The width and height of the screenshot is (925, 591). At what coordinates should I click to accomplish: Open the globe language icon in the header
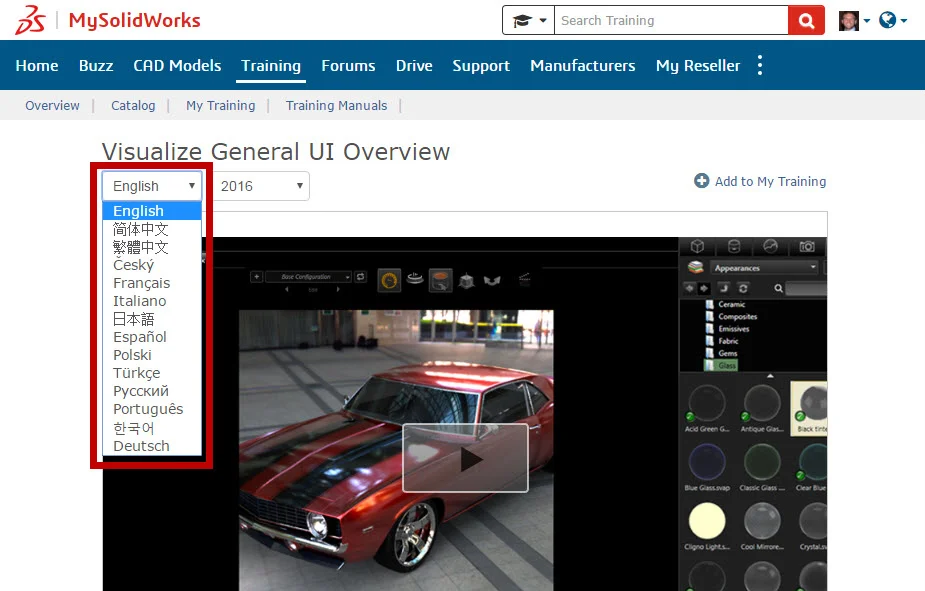point(886,19)
